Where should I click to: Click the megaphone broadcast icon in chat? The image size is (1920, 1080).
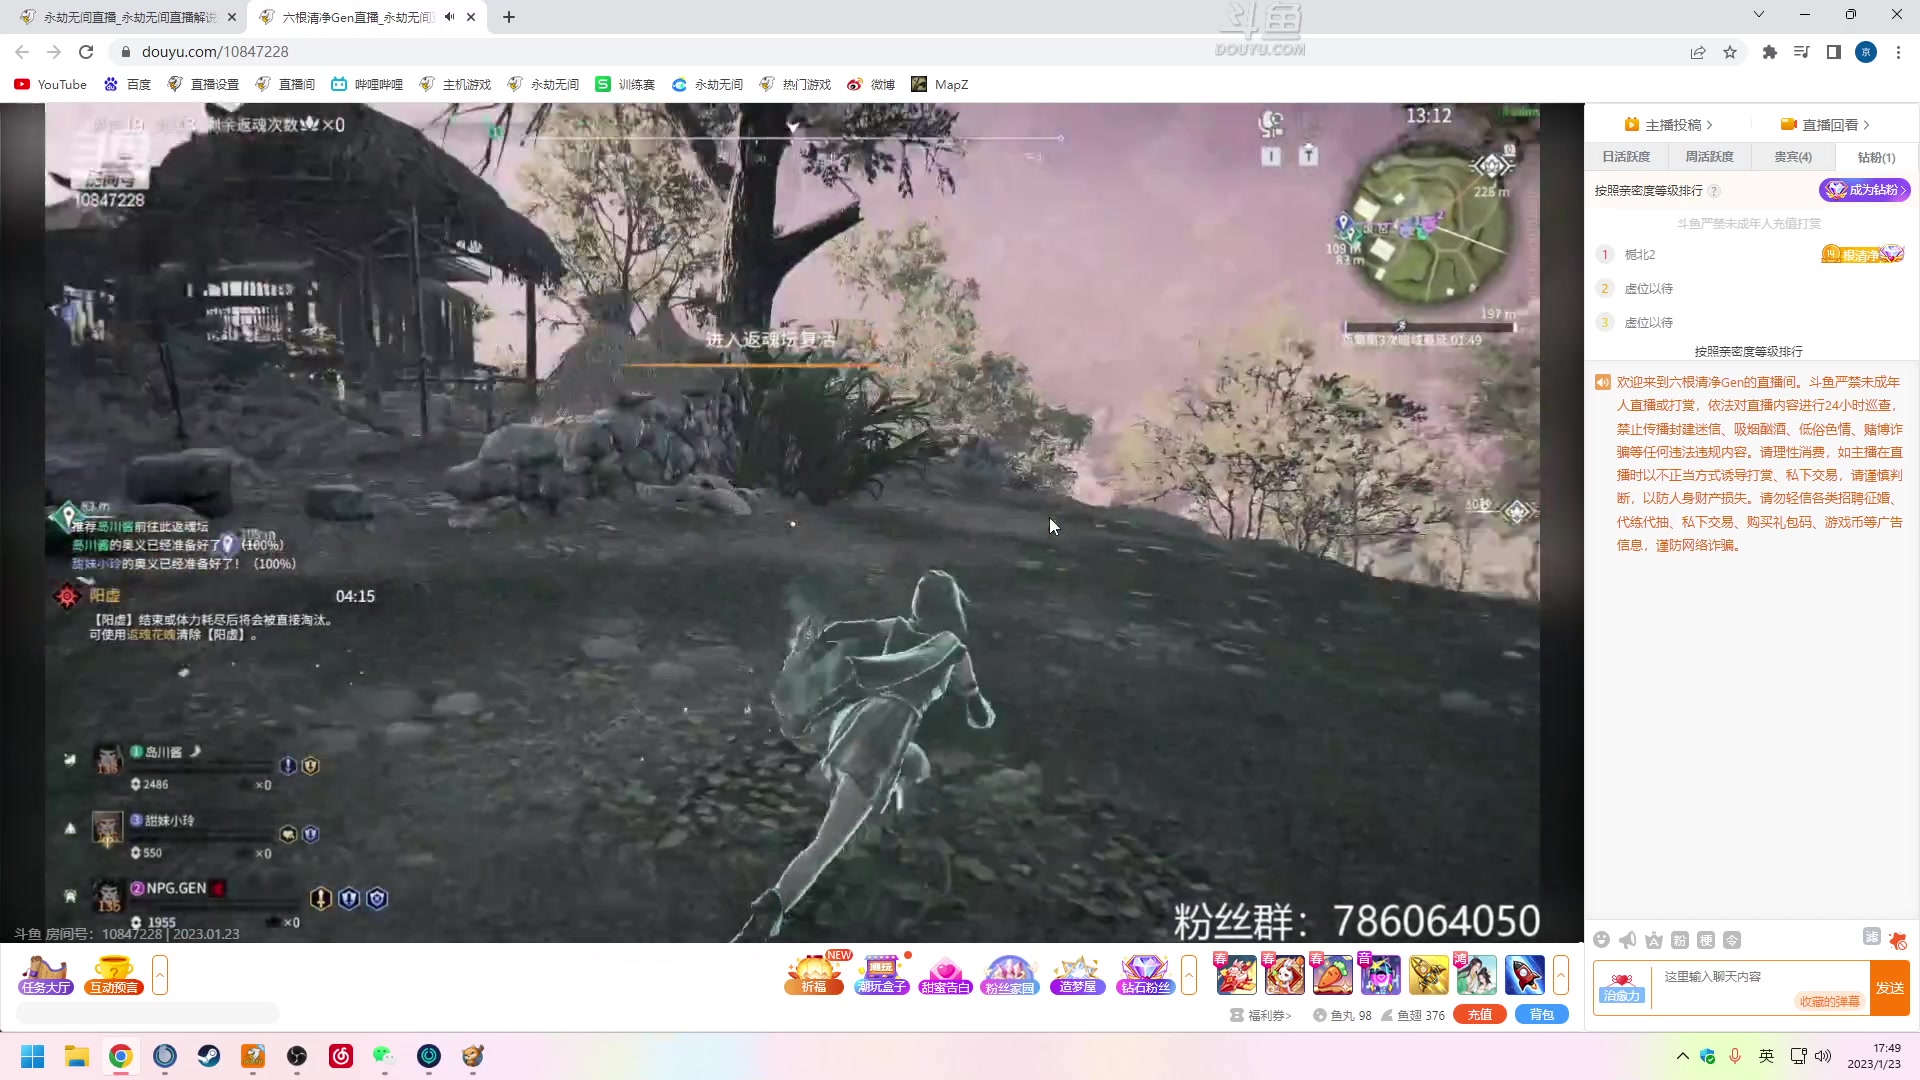click(1628, 940)
